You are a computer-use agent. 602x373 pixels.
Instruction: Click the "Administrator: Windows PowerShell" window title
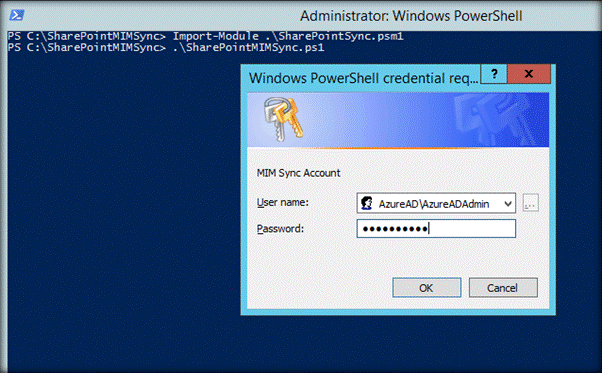click(411, 16)
